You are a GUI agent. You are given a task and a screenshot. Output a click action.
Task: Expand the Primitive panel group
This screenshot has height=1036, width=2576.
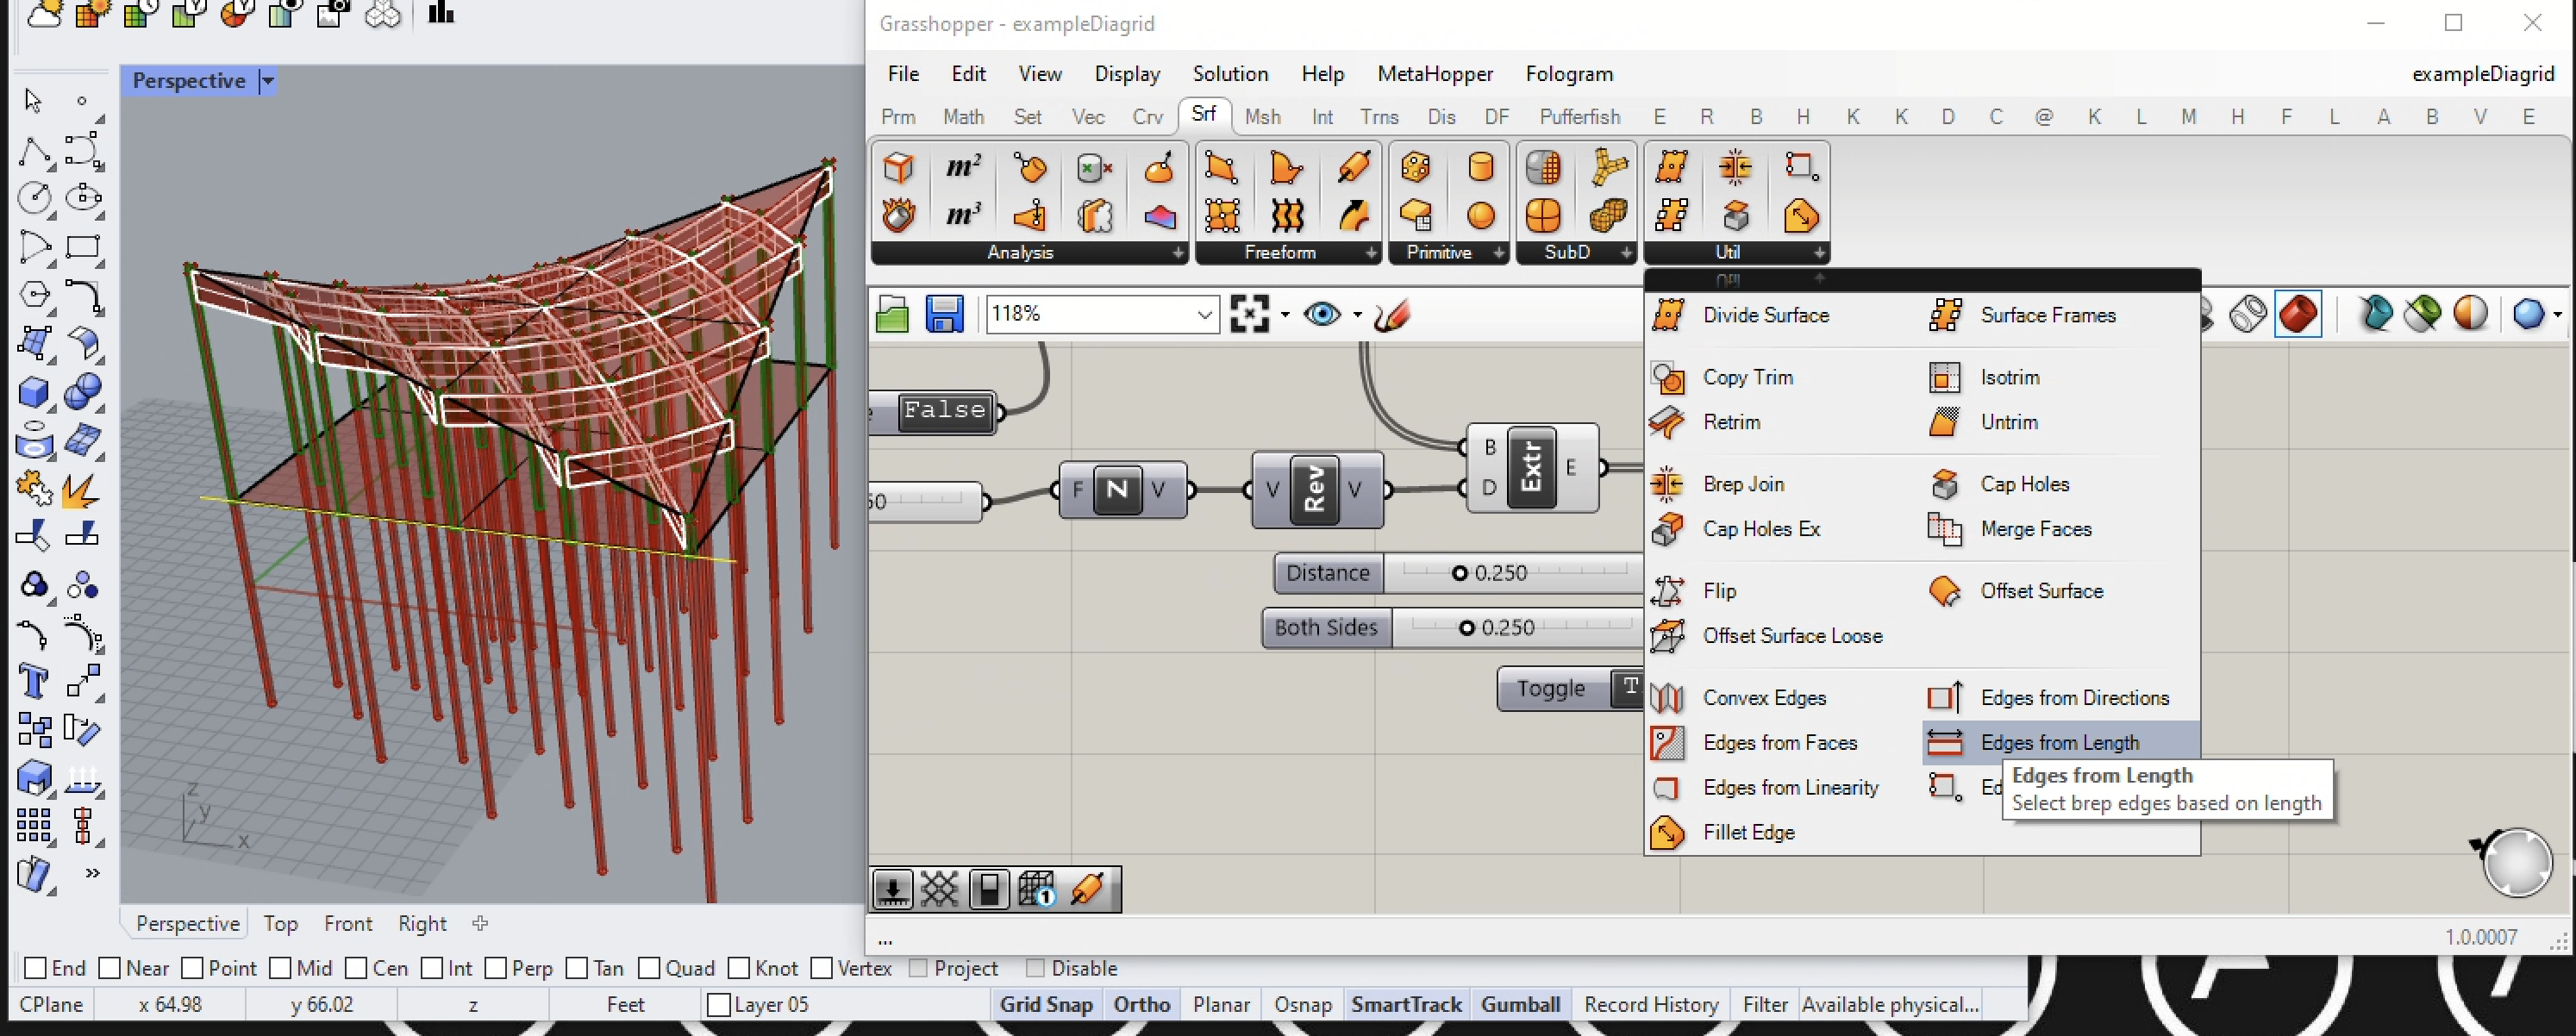pos(1499,253)
